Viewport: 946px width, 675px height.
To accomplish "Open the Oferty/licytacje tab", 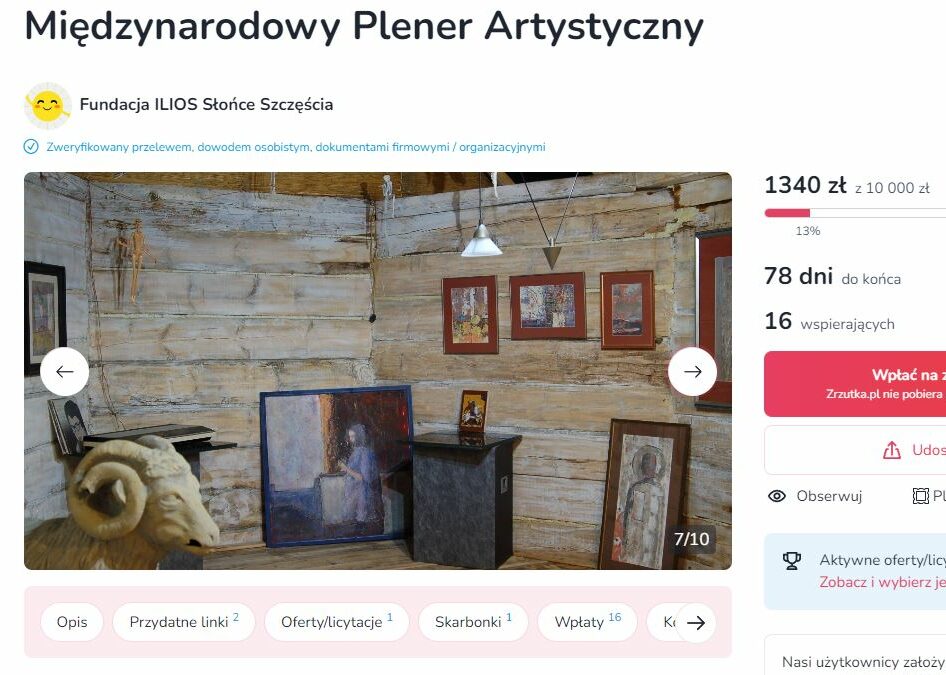I will [x=337, y=622].
